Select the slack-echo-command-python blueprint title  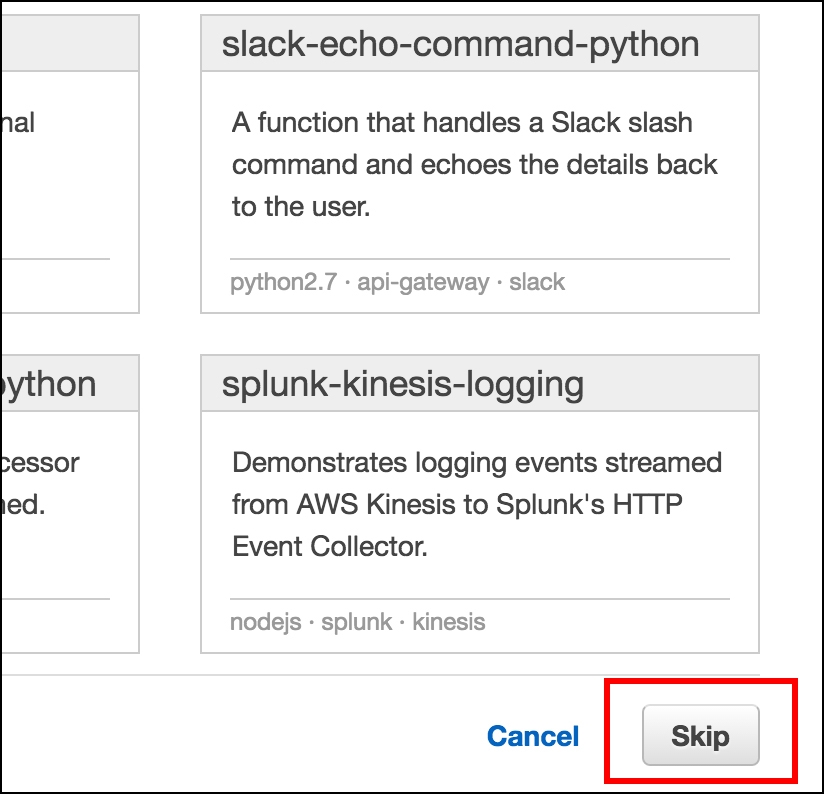click(460, 44)
